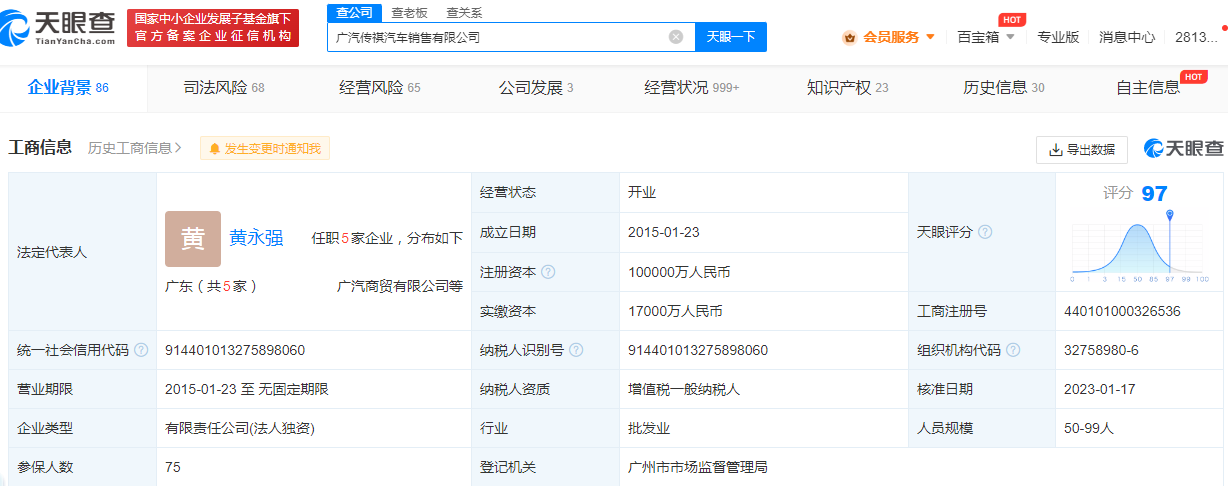The image size is (1228, 486).
Task: Click the enterprise type 有限责任公司(法人独资)
Action: point(240,428)
